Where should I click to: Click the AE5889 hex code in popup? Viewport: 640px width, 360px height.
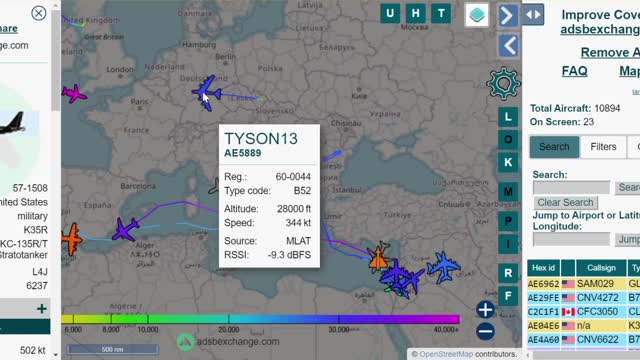pyautogui.click(x=242, y=153)
